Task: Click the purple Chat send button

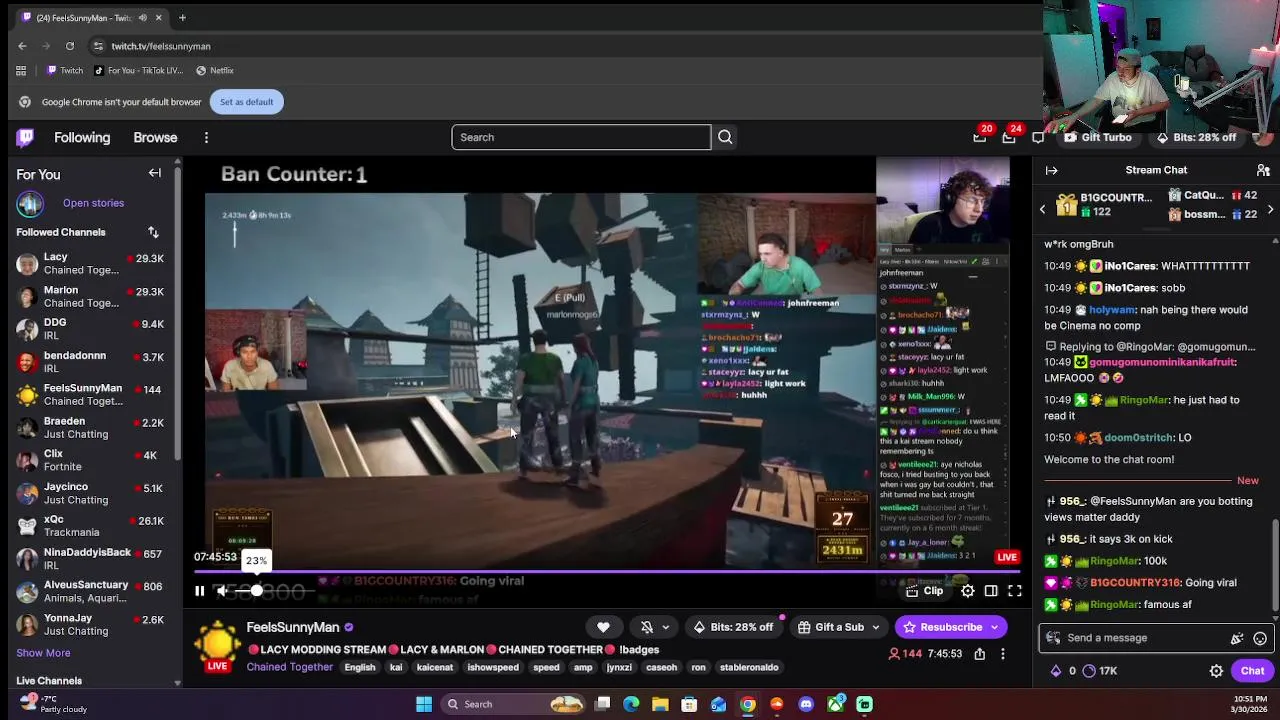Action: [1252, 671]
